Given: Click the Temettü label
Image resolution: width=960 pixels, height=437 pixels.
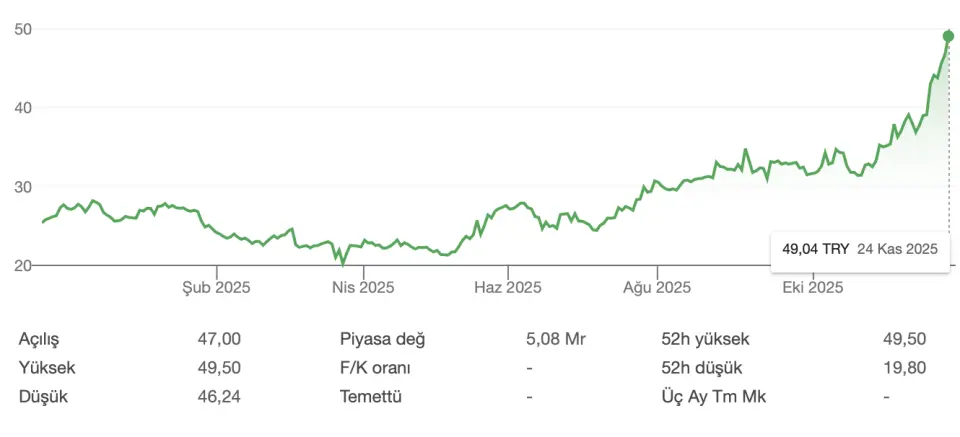Looking at the screenshot, I should click(x=370, y=397).
